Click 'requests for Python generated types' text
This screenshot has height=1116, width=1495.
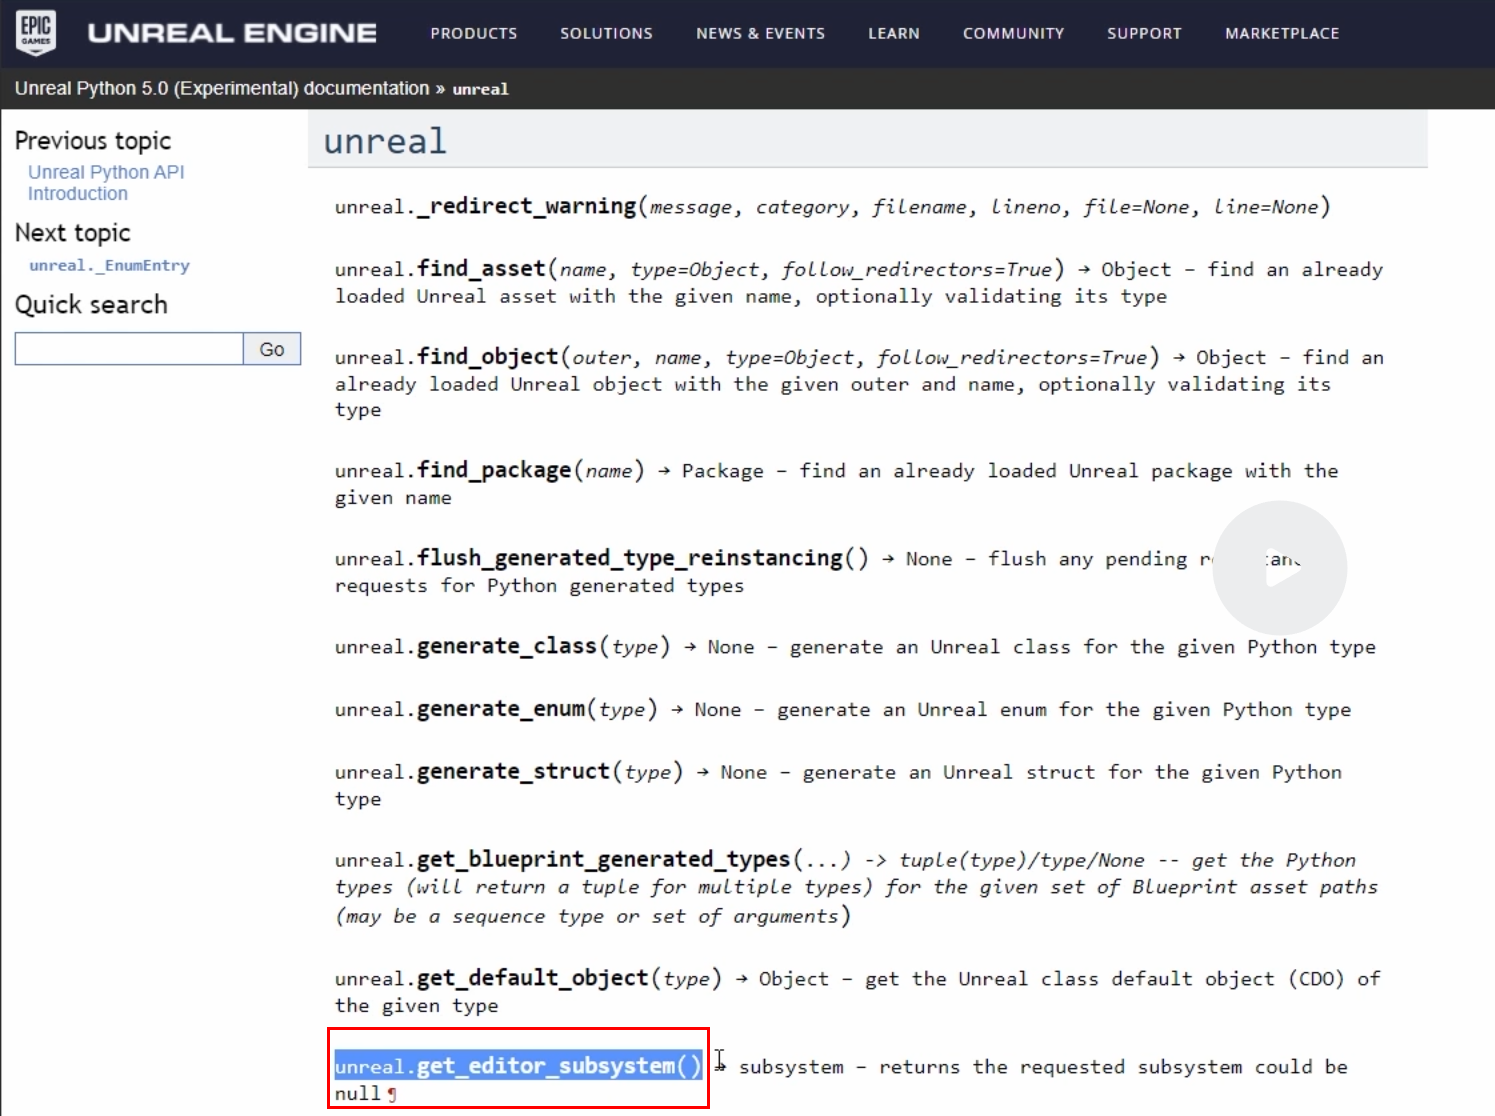coord(539,586)
